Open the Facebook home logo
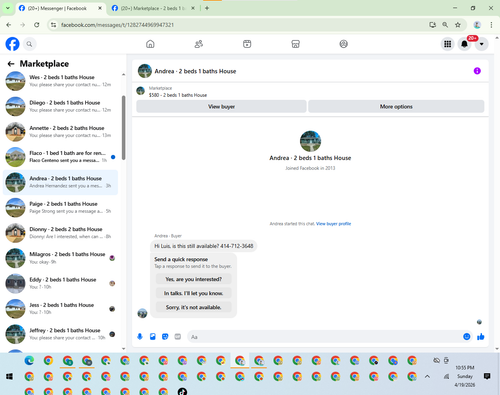 [x=12, y=44]
